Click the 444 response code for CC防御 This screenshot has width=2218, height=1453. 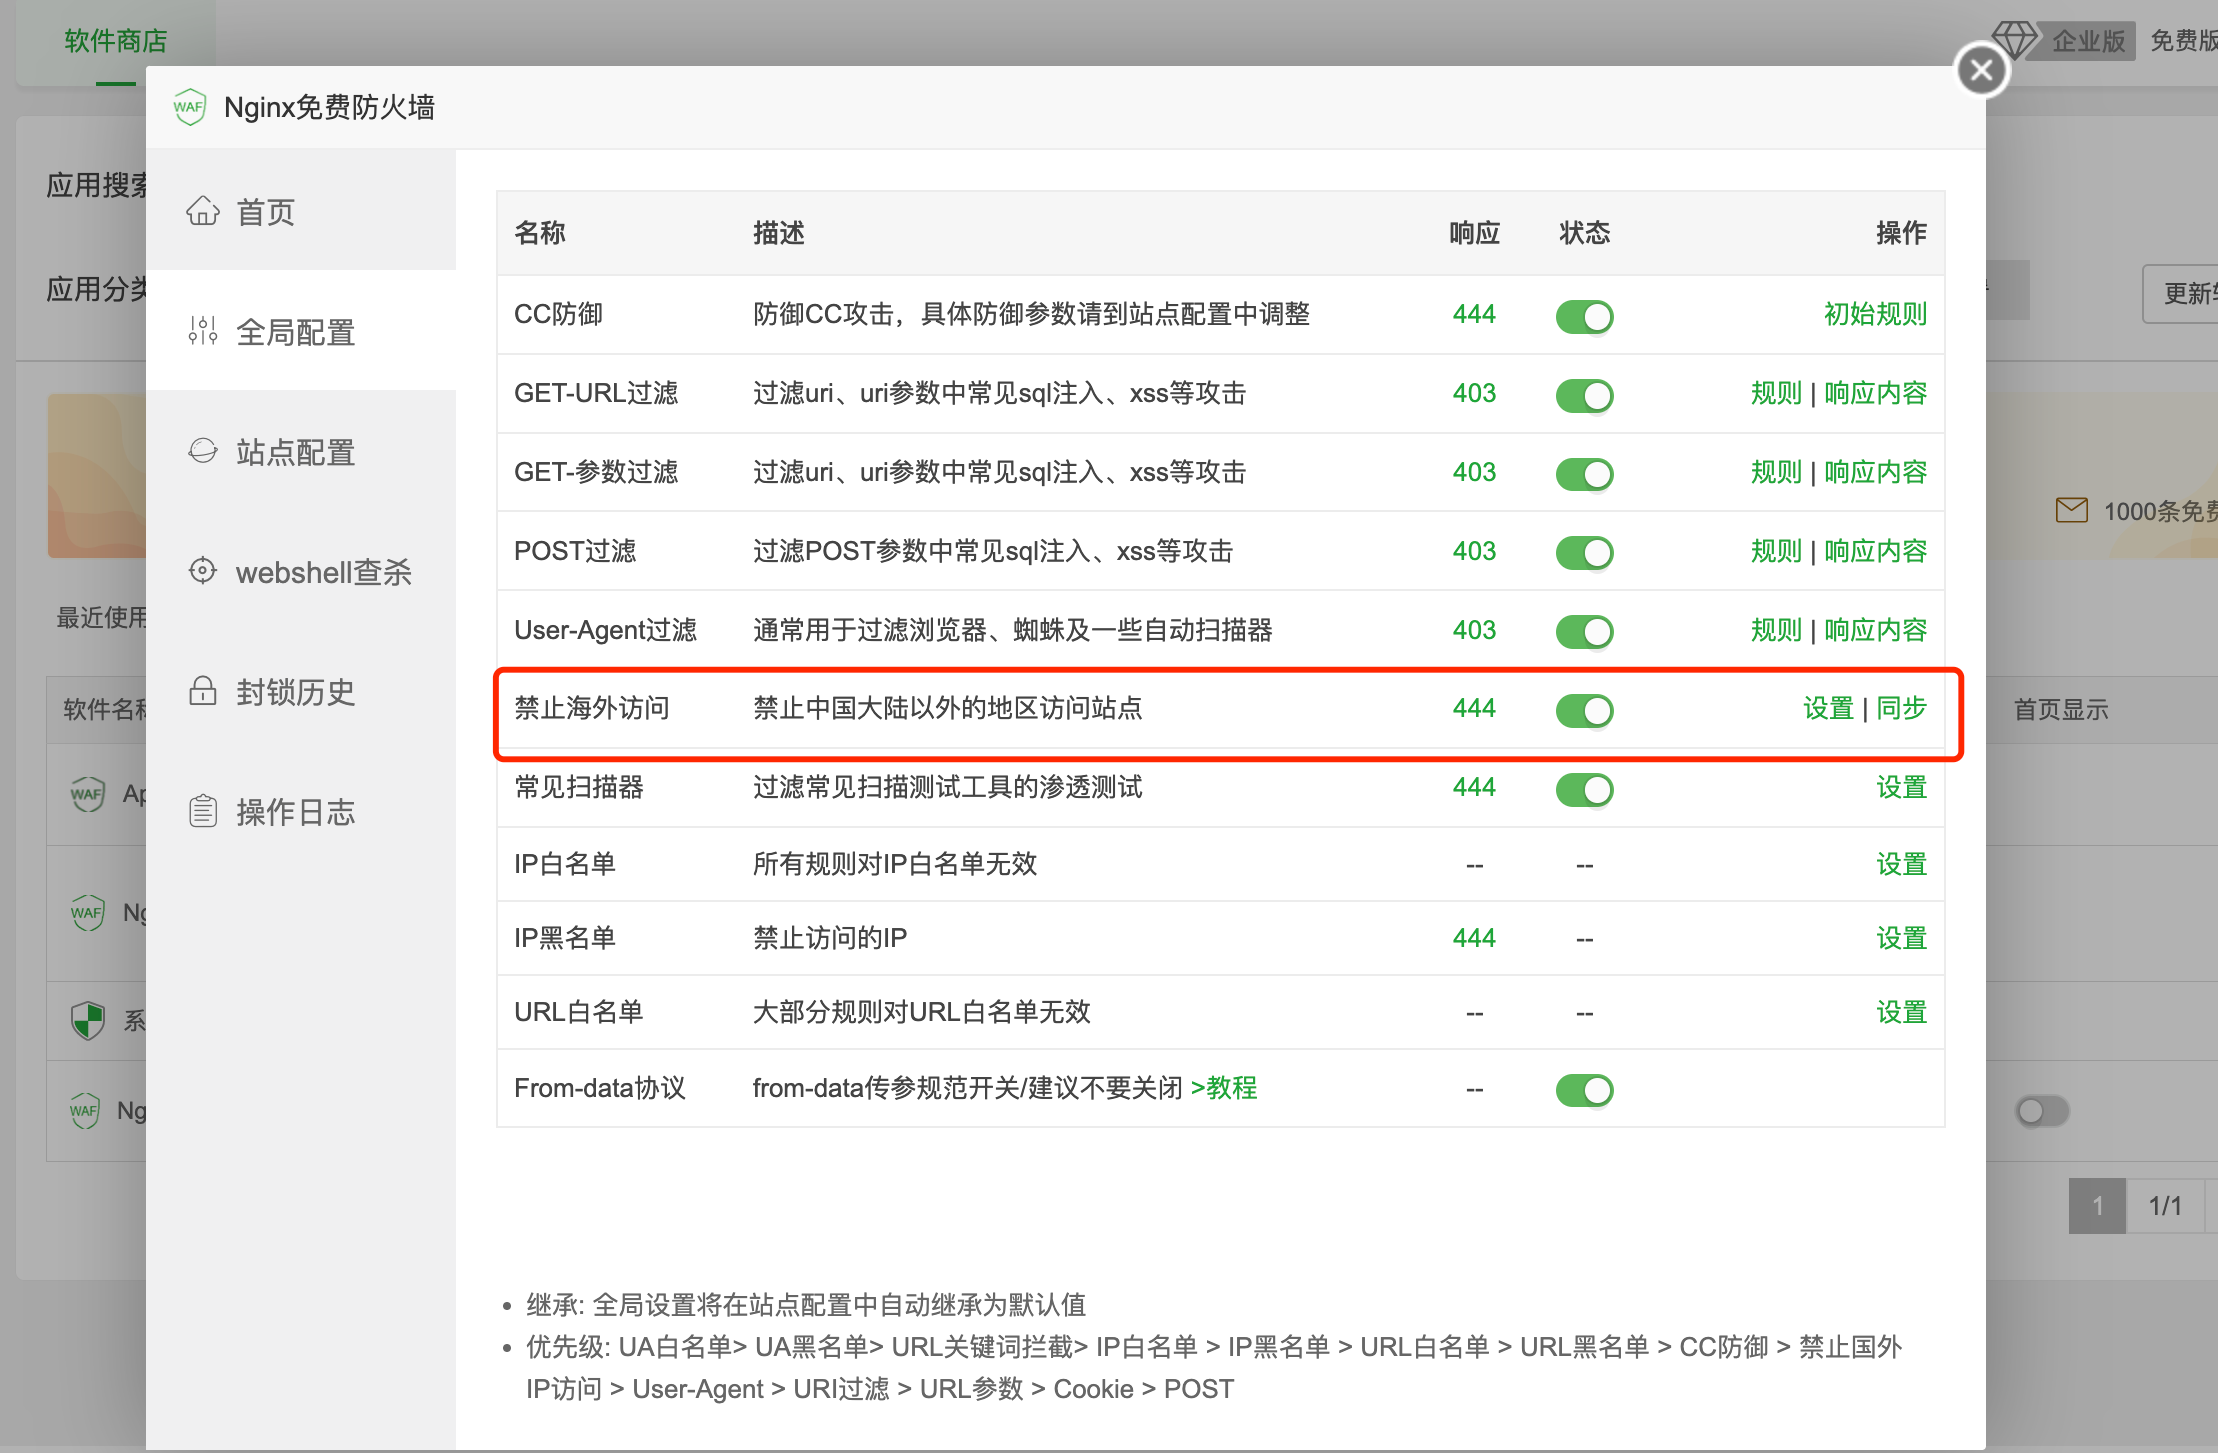click(1474, 314)
